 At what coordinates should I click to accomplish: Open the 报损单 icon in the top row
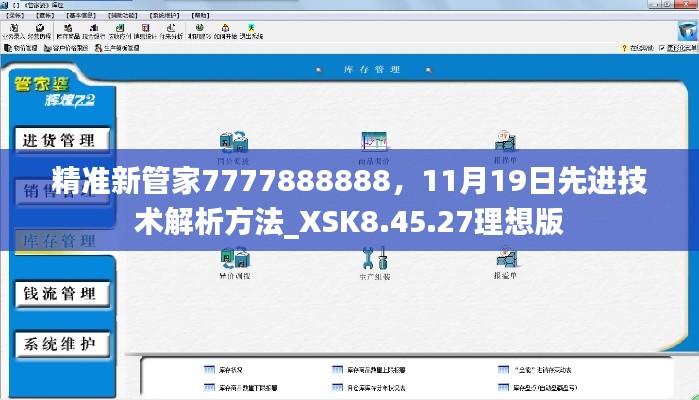coord(505,147)
